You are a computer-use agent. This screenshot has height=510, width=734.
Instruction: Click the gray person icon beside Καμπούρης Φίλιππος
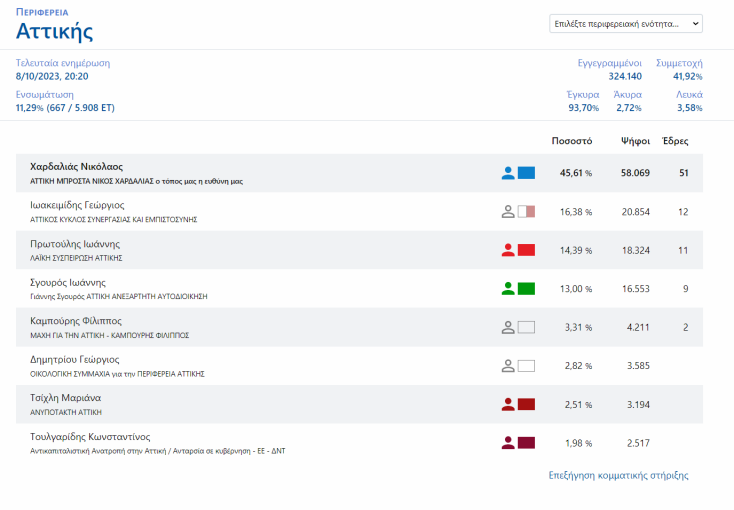tap(508, 326)
